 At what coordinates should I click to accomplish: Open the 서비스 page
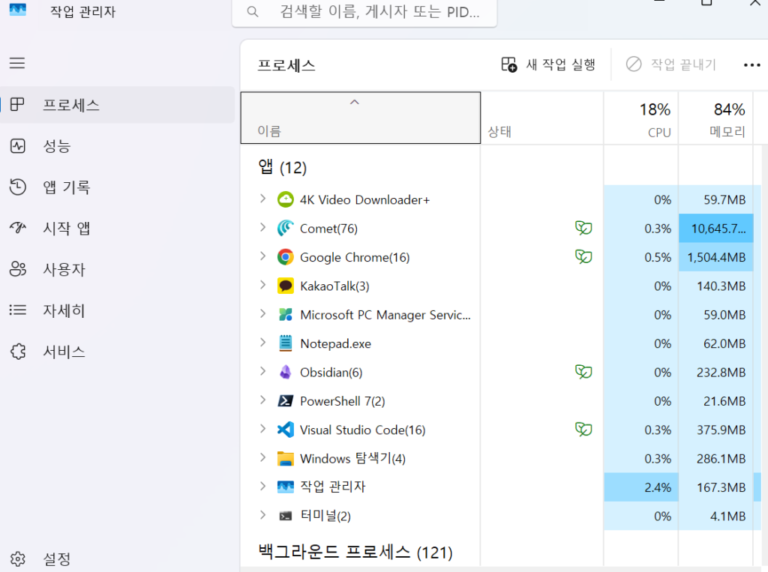(118, 351)
